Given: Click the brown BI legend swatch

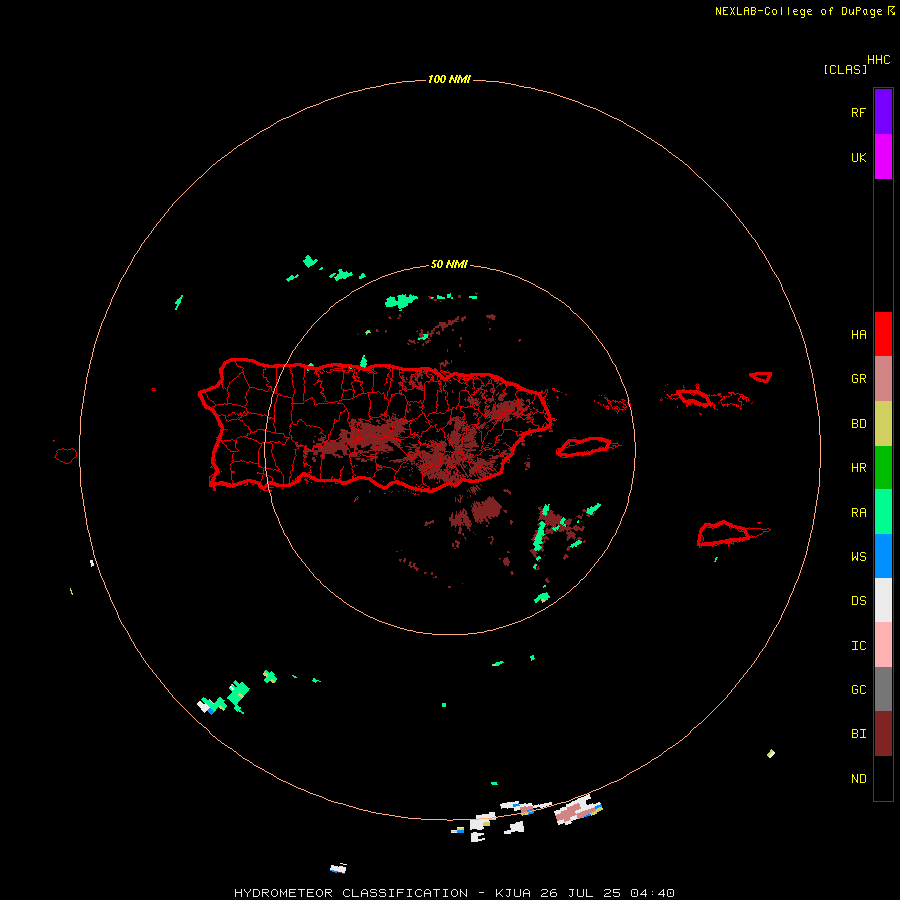Looking at the screenshot, I should coord(883,734).
